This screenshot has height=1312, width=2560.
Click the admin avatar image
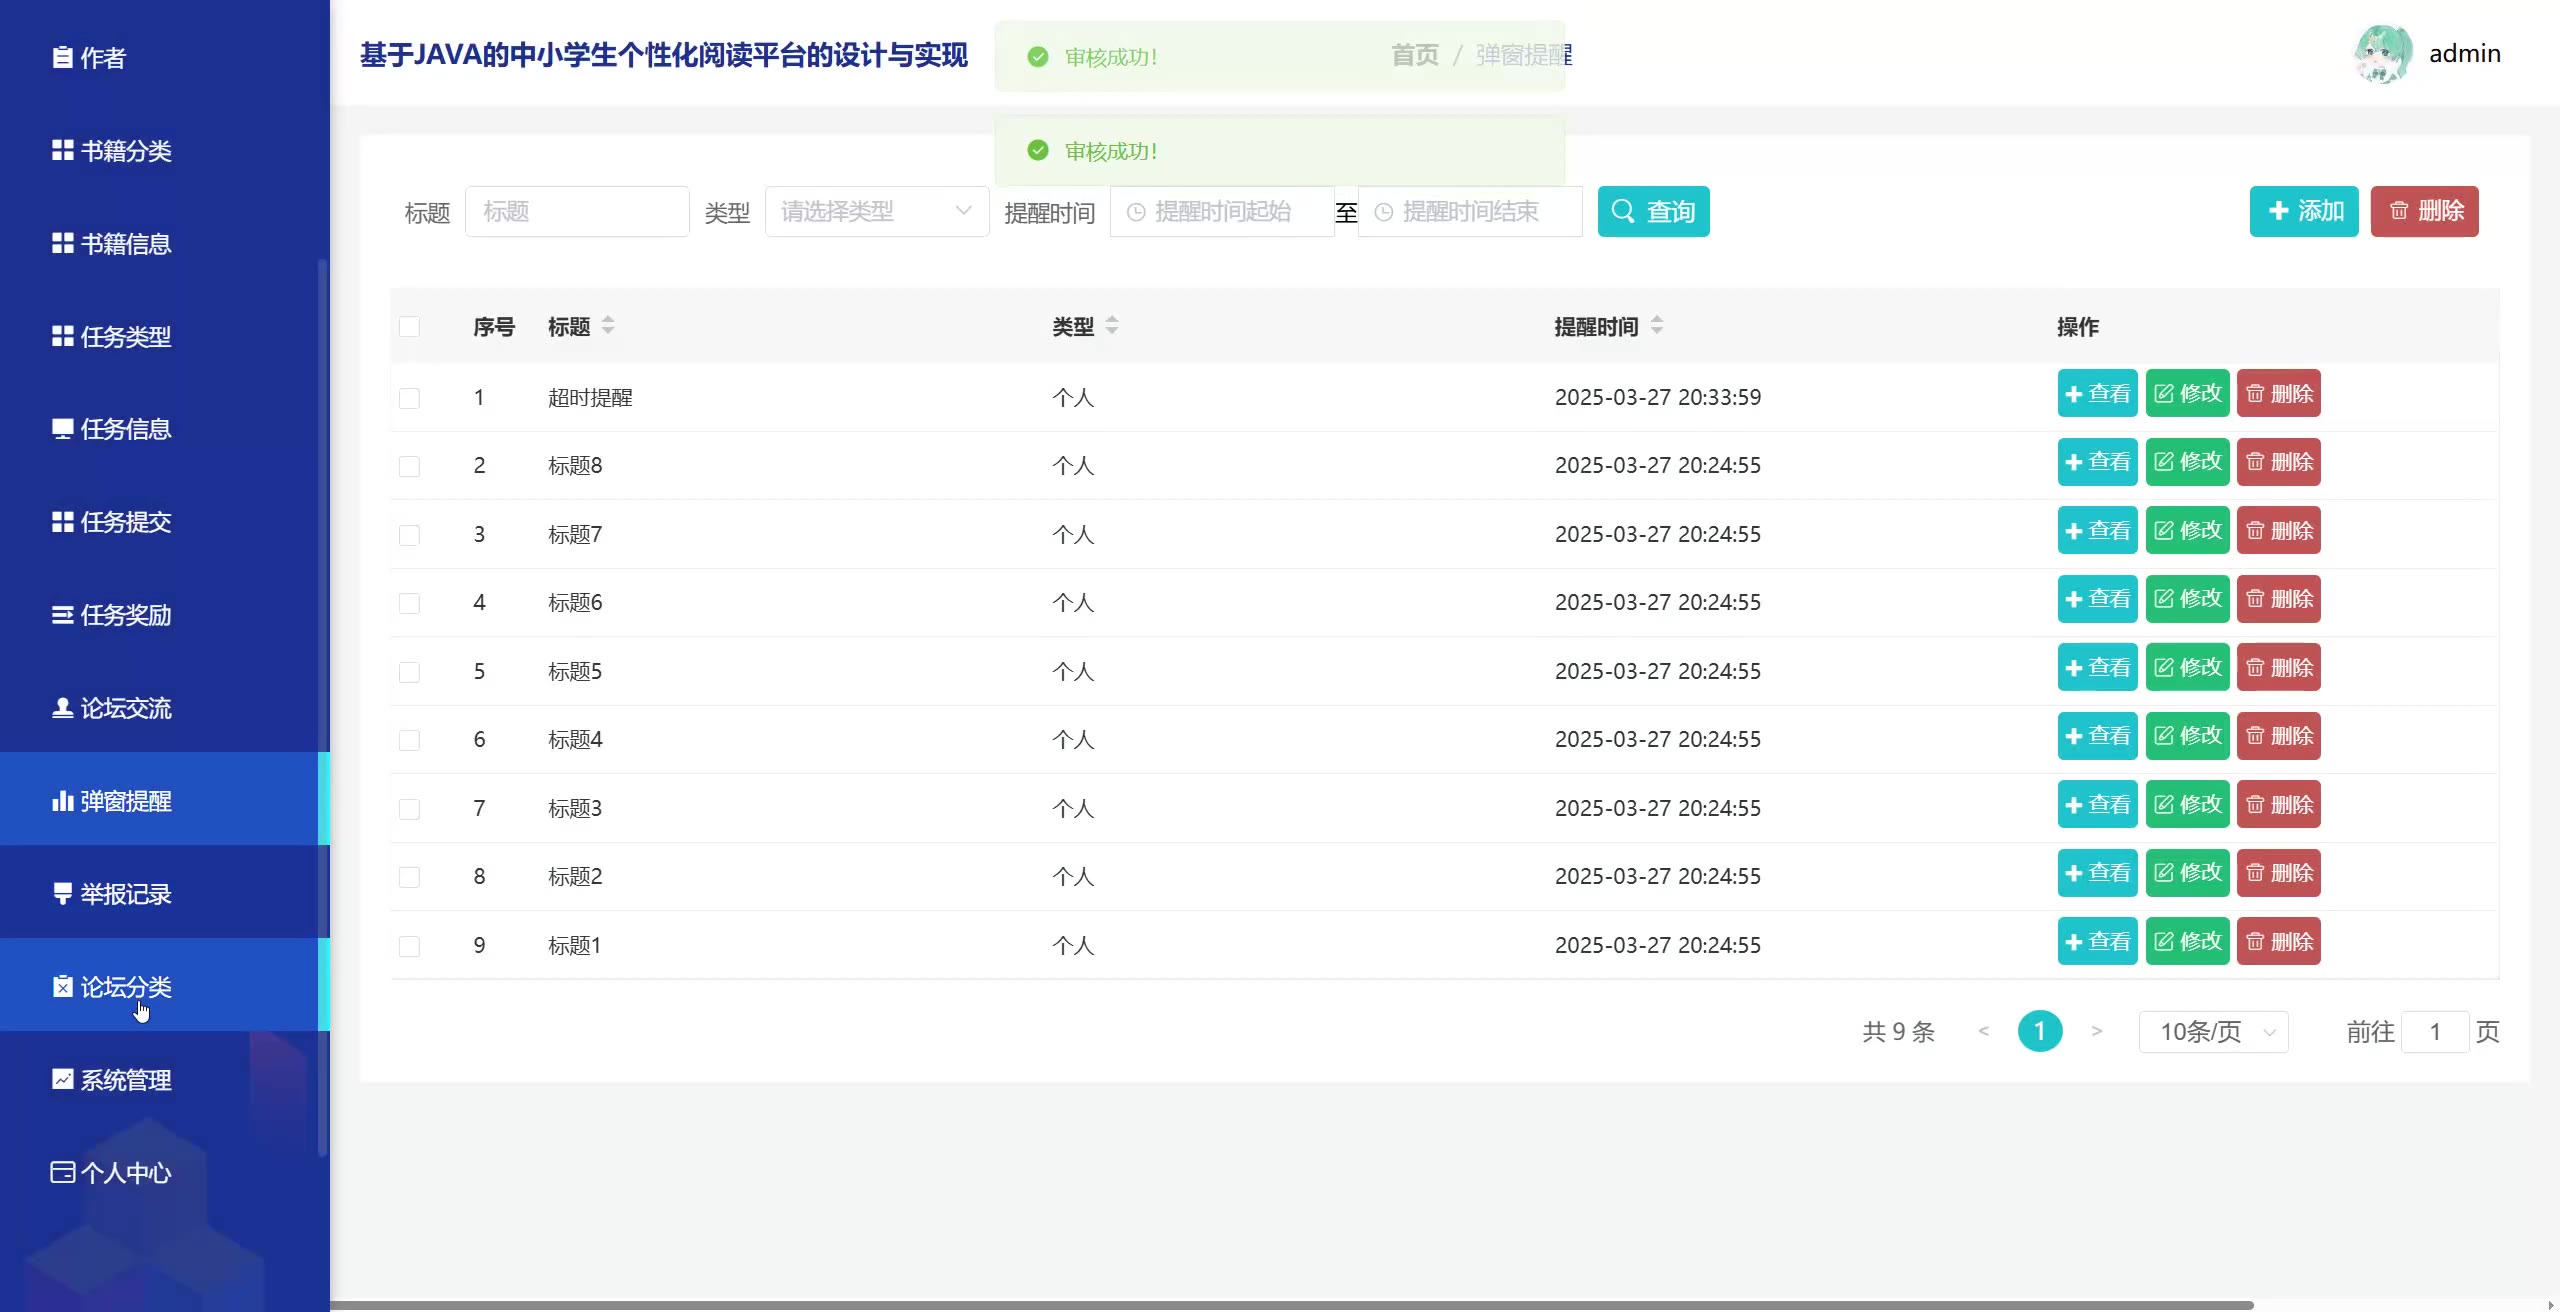pyautogui.click(x=2383, y=54)
